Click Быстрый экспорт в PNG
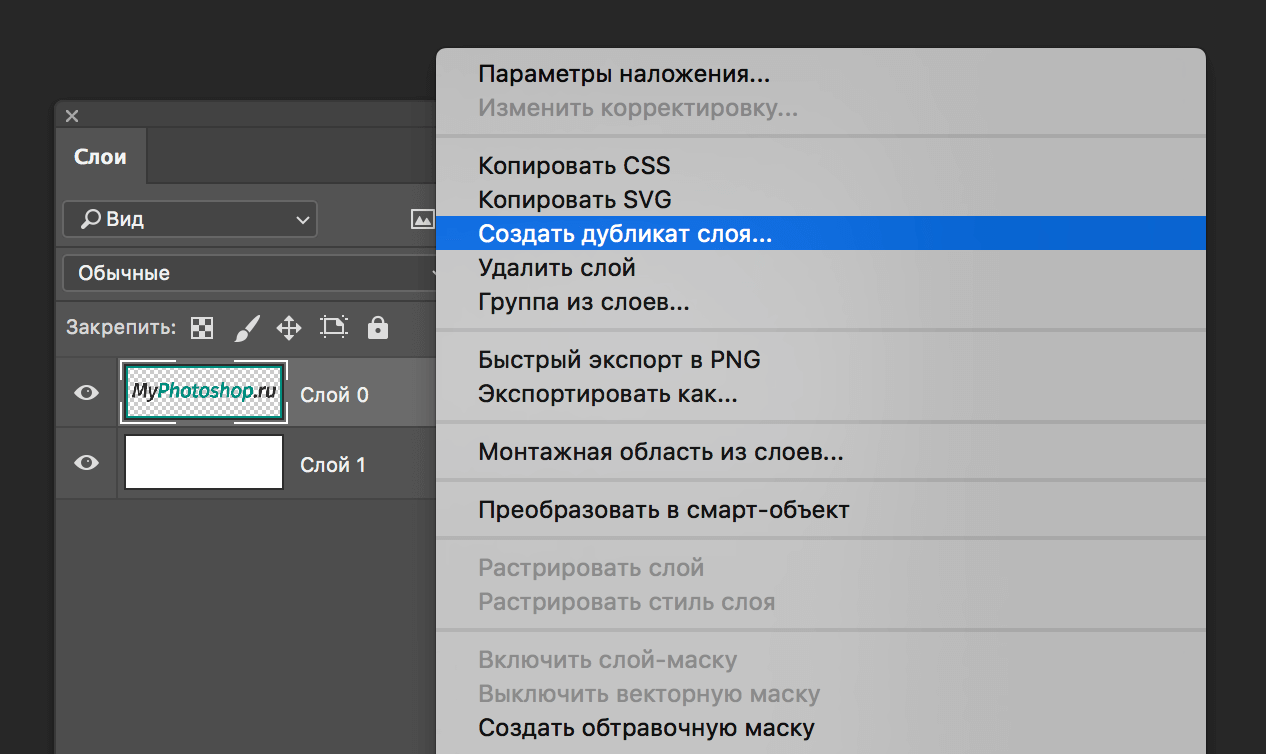 620,358
